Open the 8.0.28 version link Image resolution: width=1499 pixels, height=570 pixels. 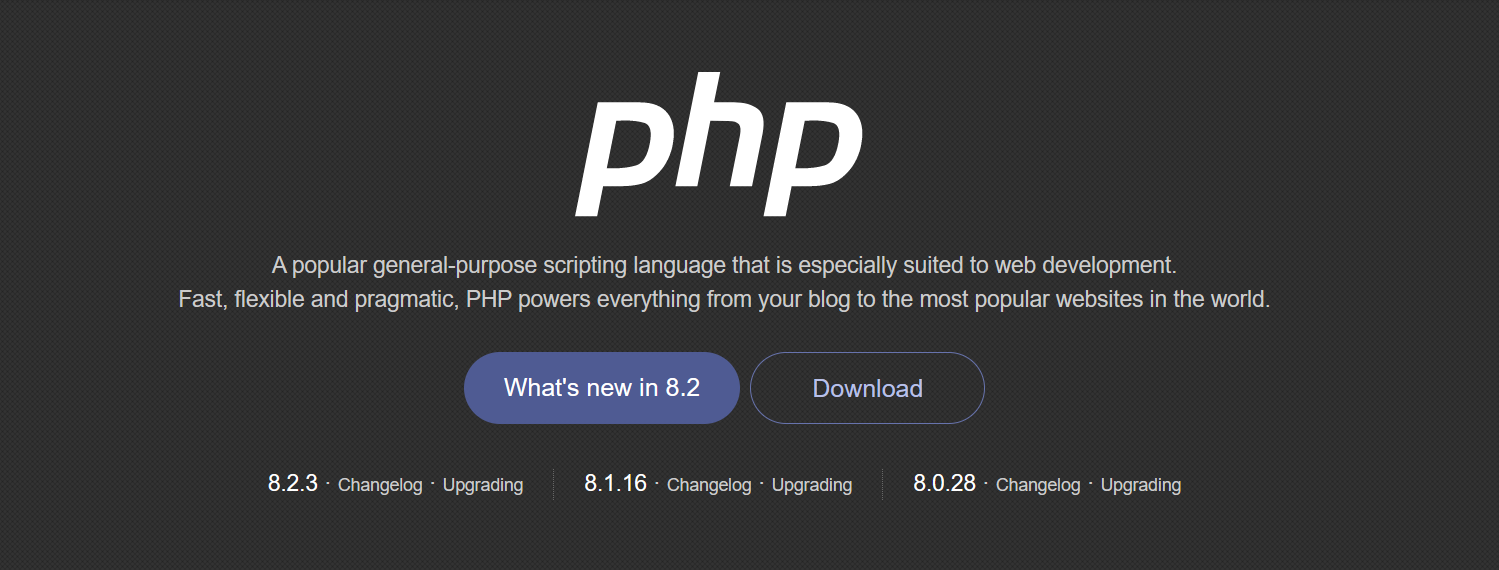tap(944, 484)
